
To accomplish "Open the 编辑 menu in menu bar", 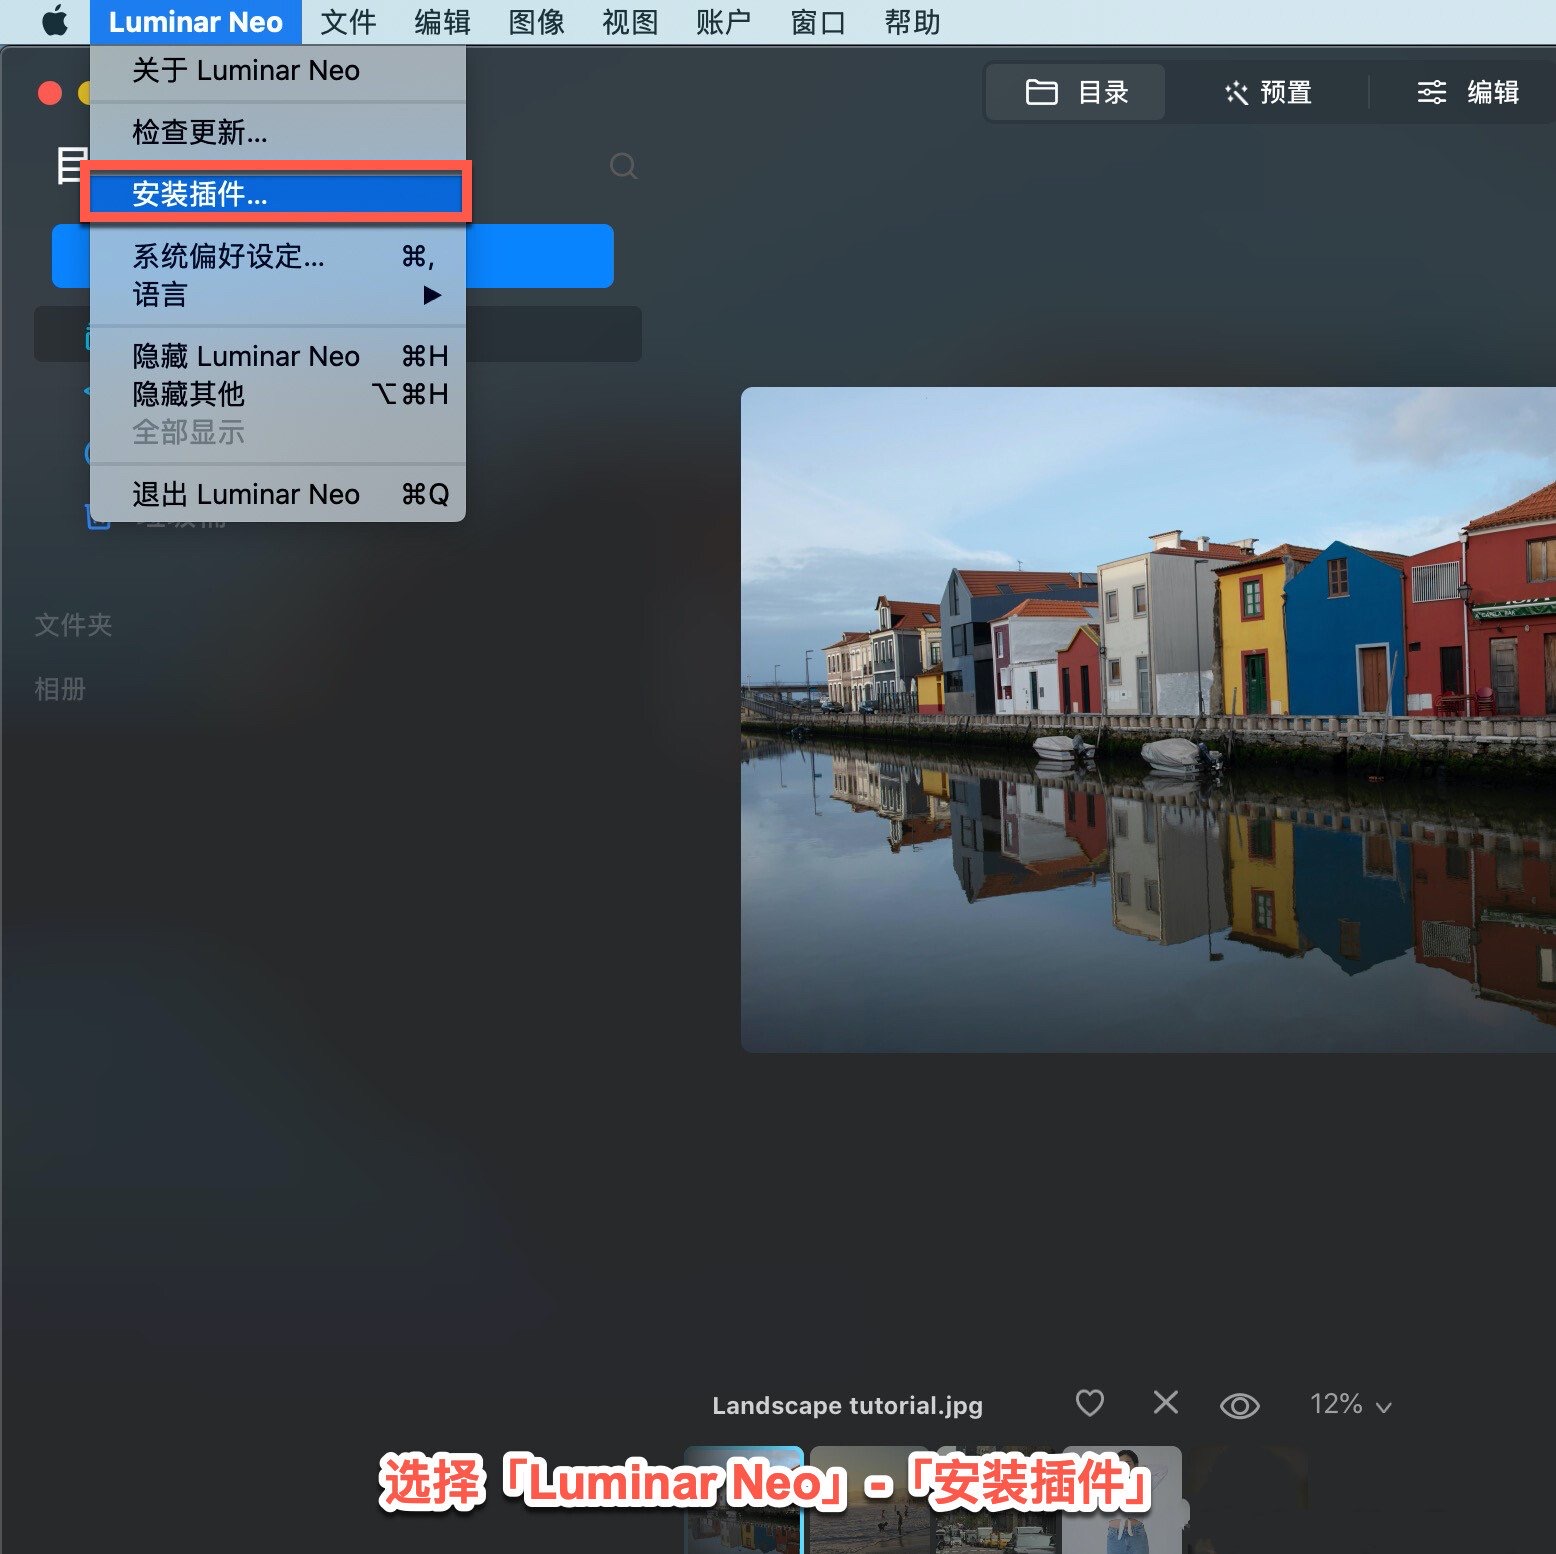I will point(442,22).
